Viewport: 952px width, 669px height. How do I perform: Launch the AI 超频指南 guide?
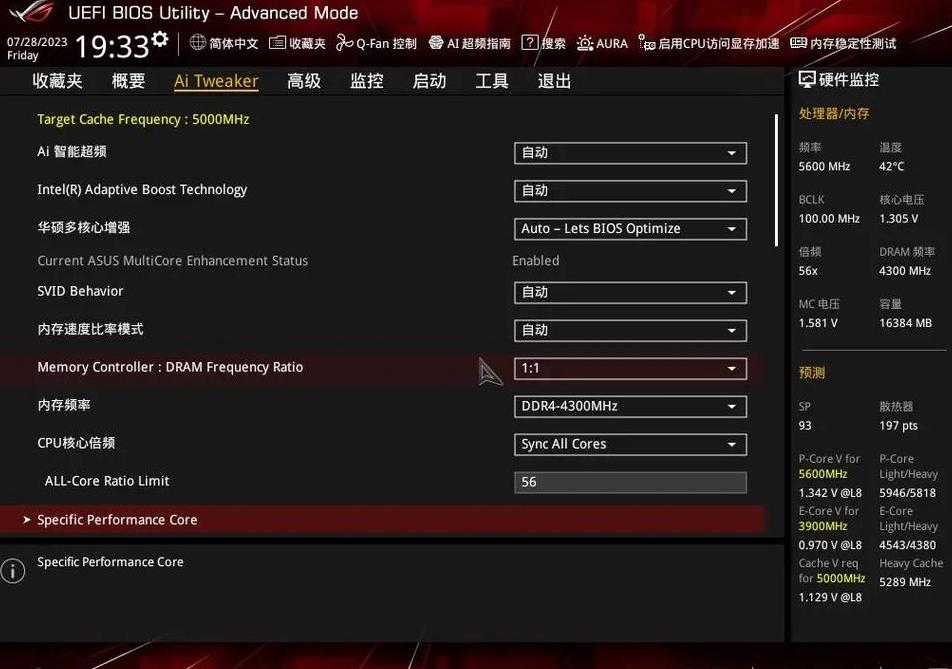[x=470, y=43]
